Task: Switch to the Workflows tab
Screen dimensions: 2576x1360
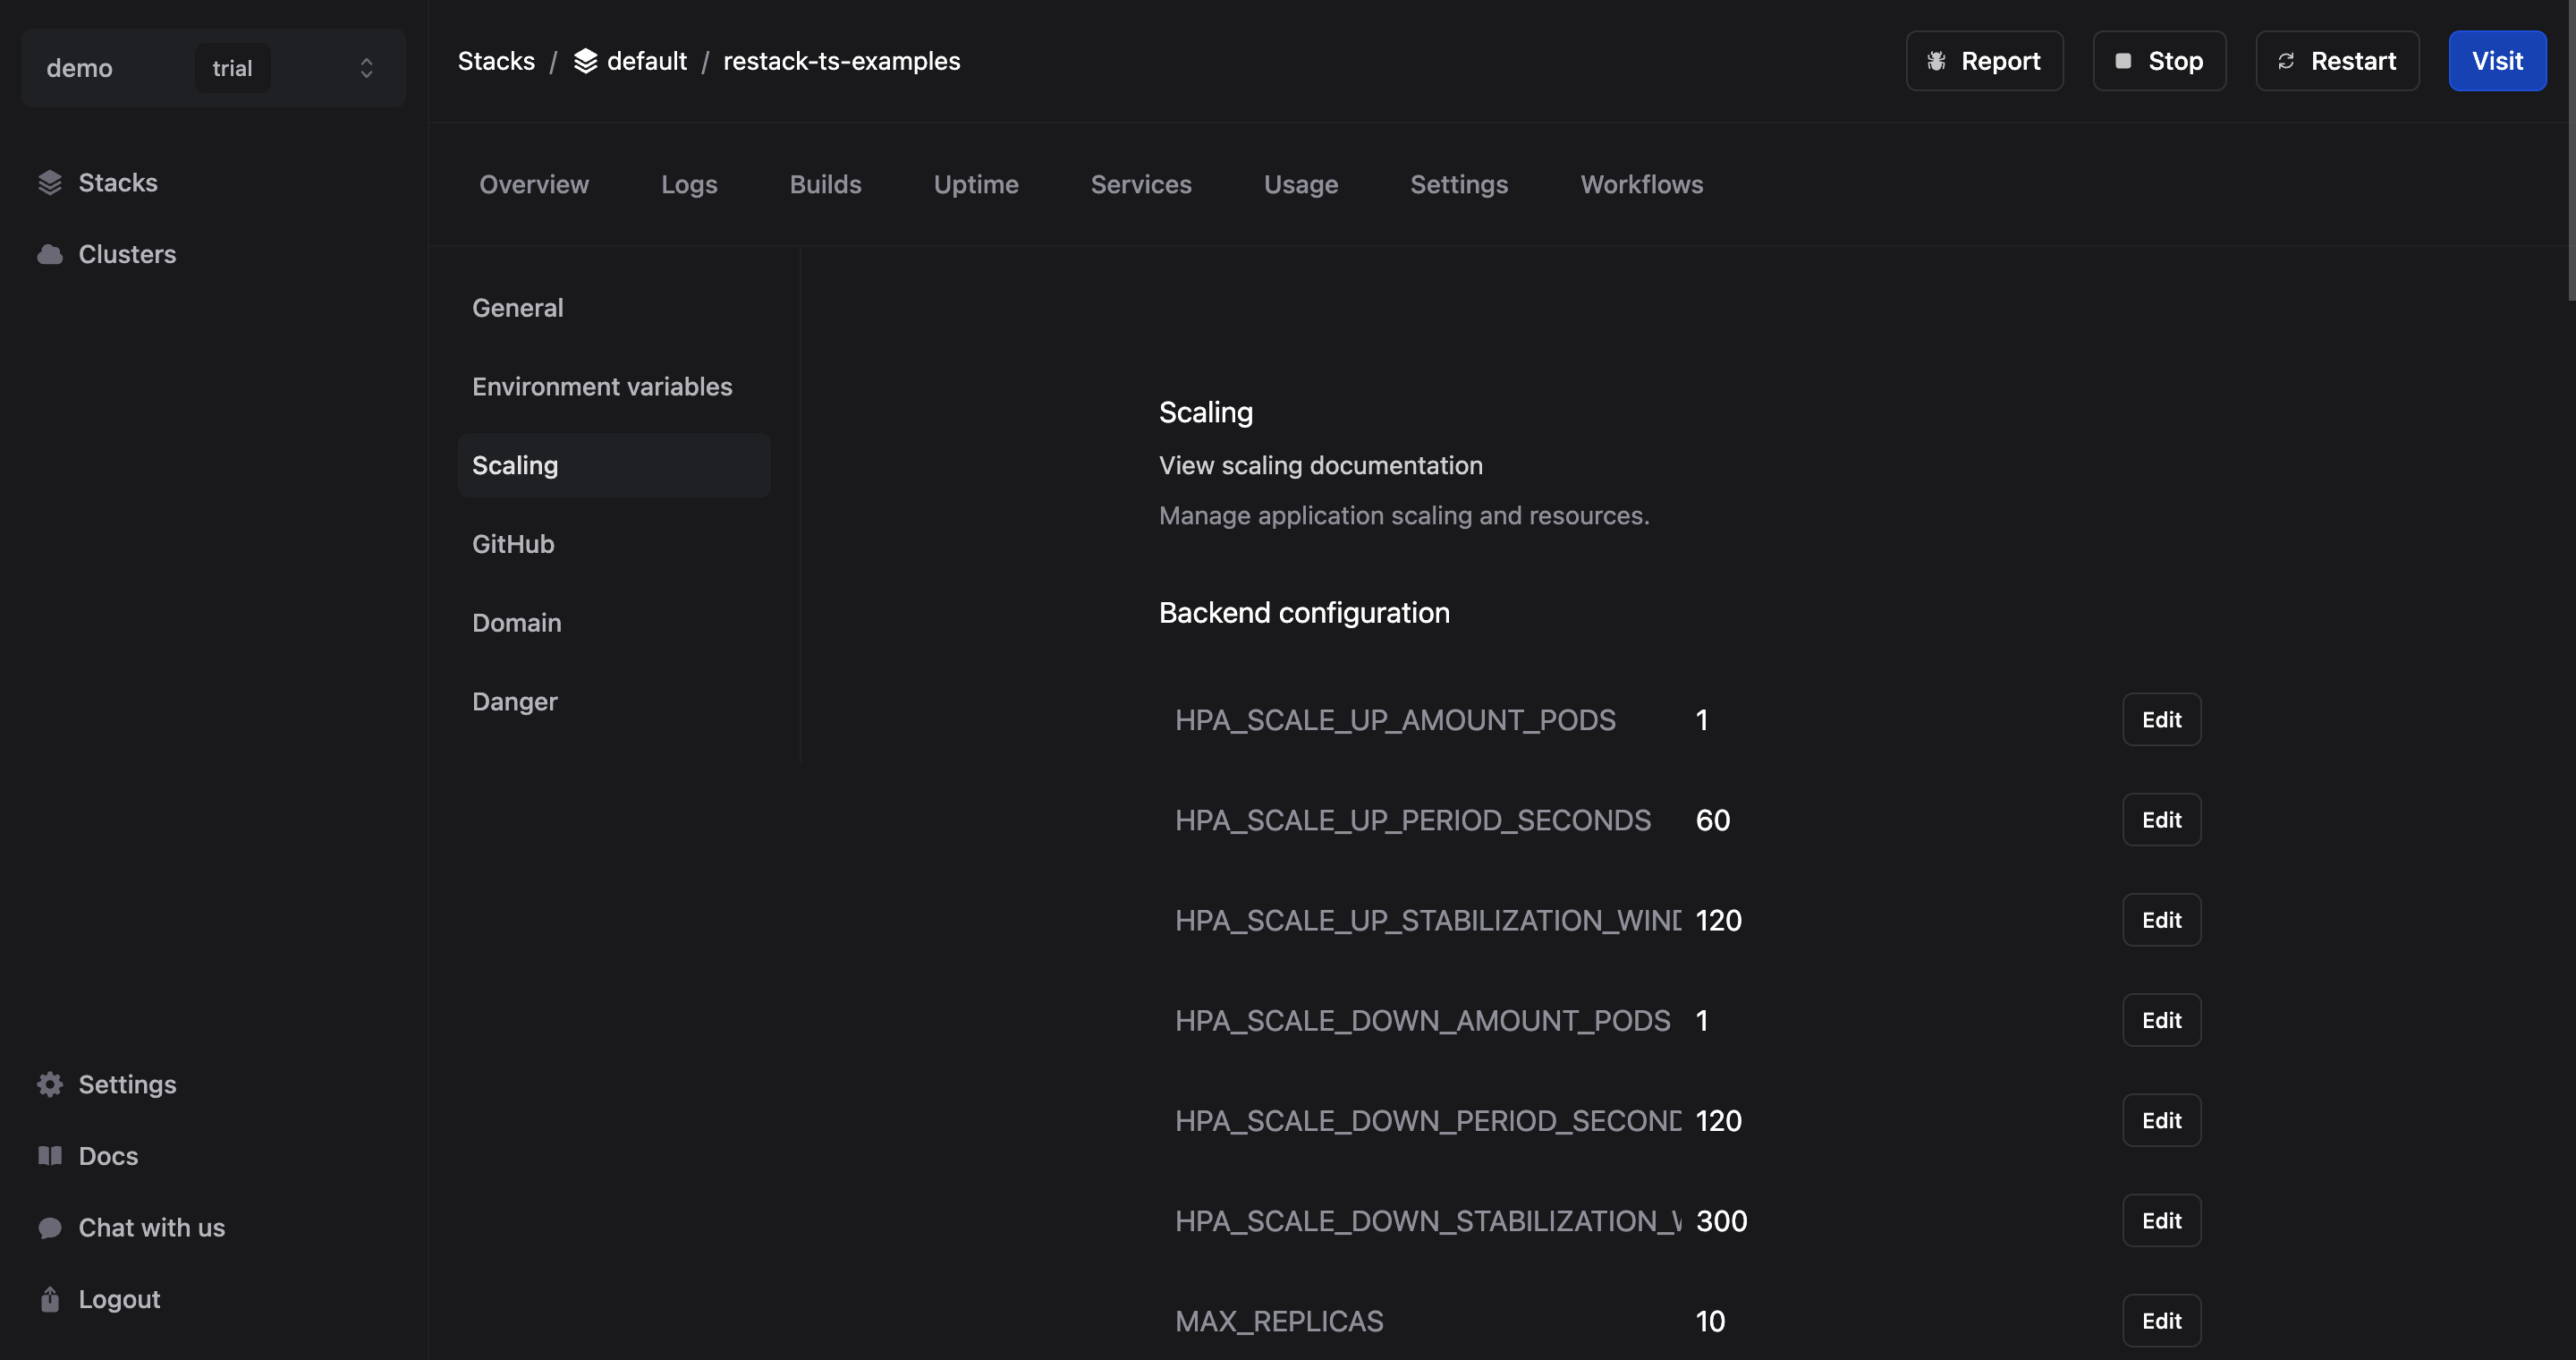Action: (x=1641, y=185)
